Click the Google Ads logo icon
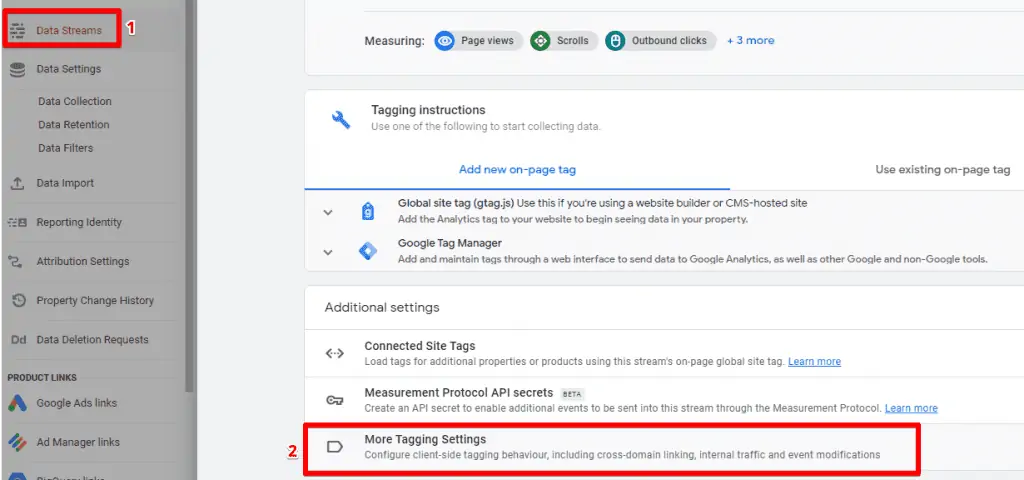1024x480 pixels. [x=18, y=403]
